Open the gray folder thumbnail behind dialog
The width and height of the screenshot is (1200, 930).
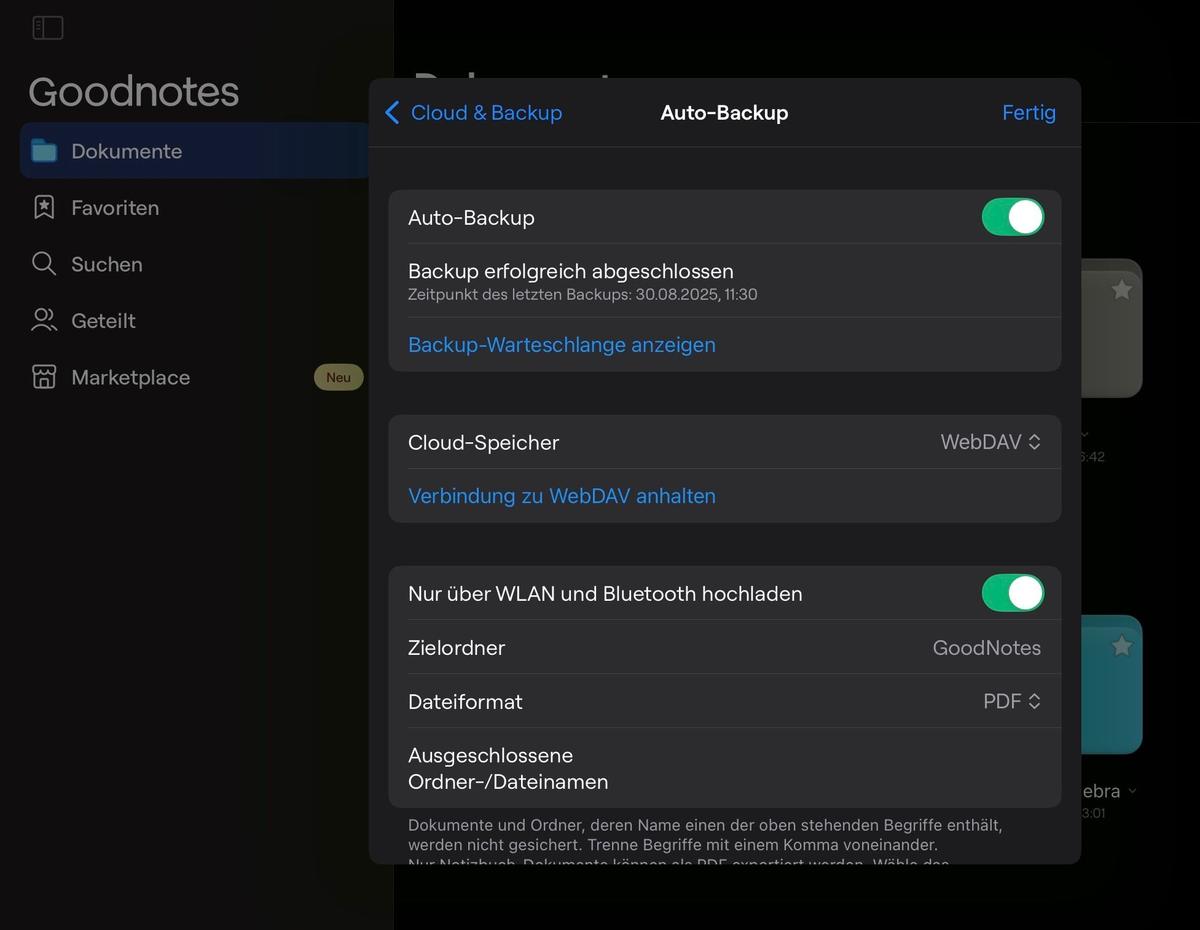pos(1112,328)
